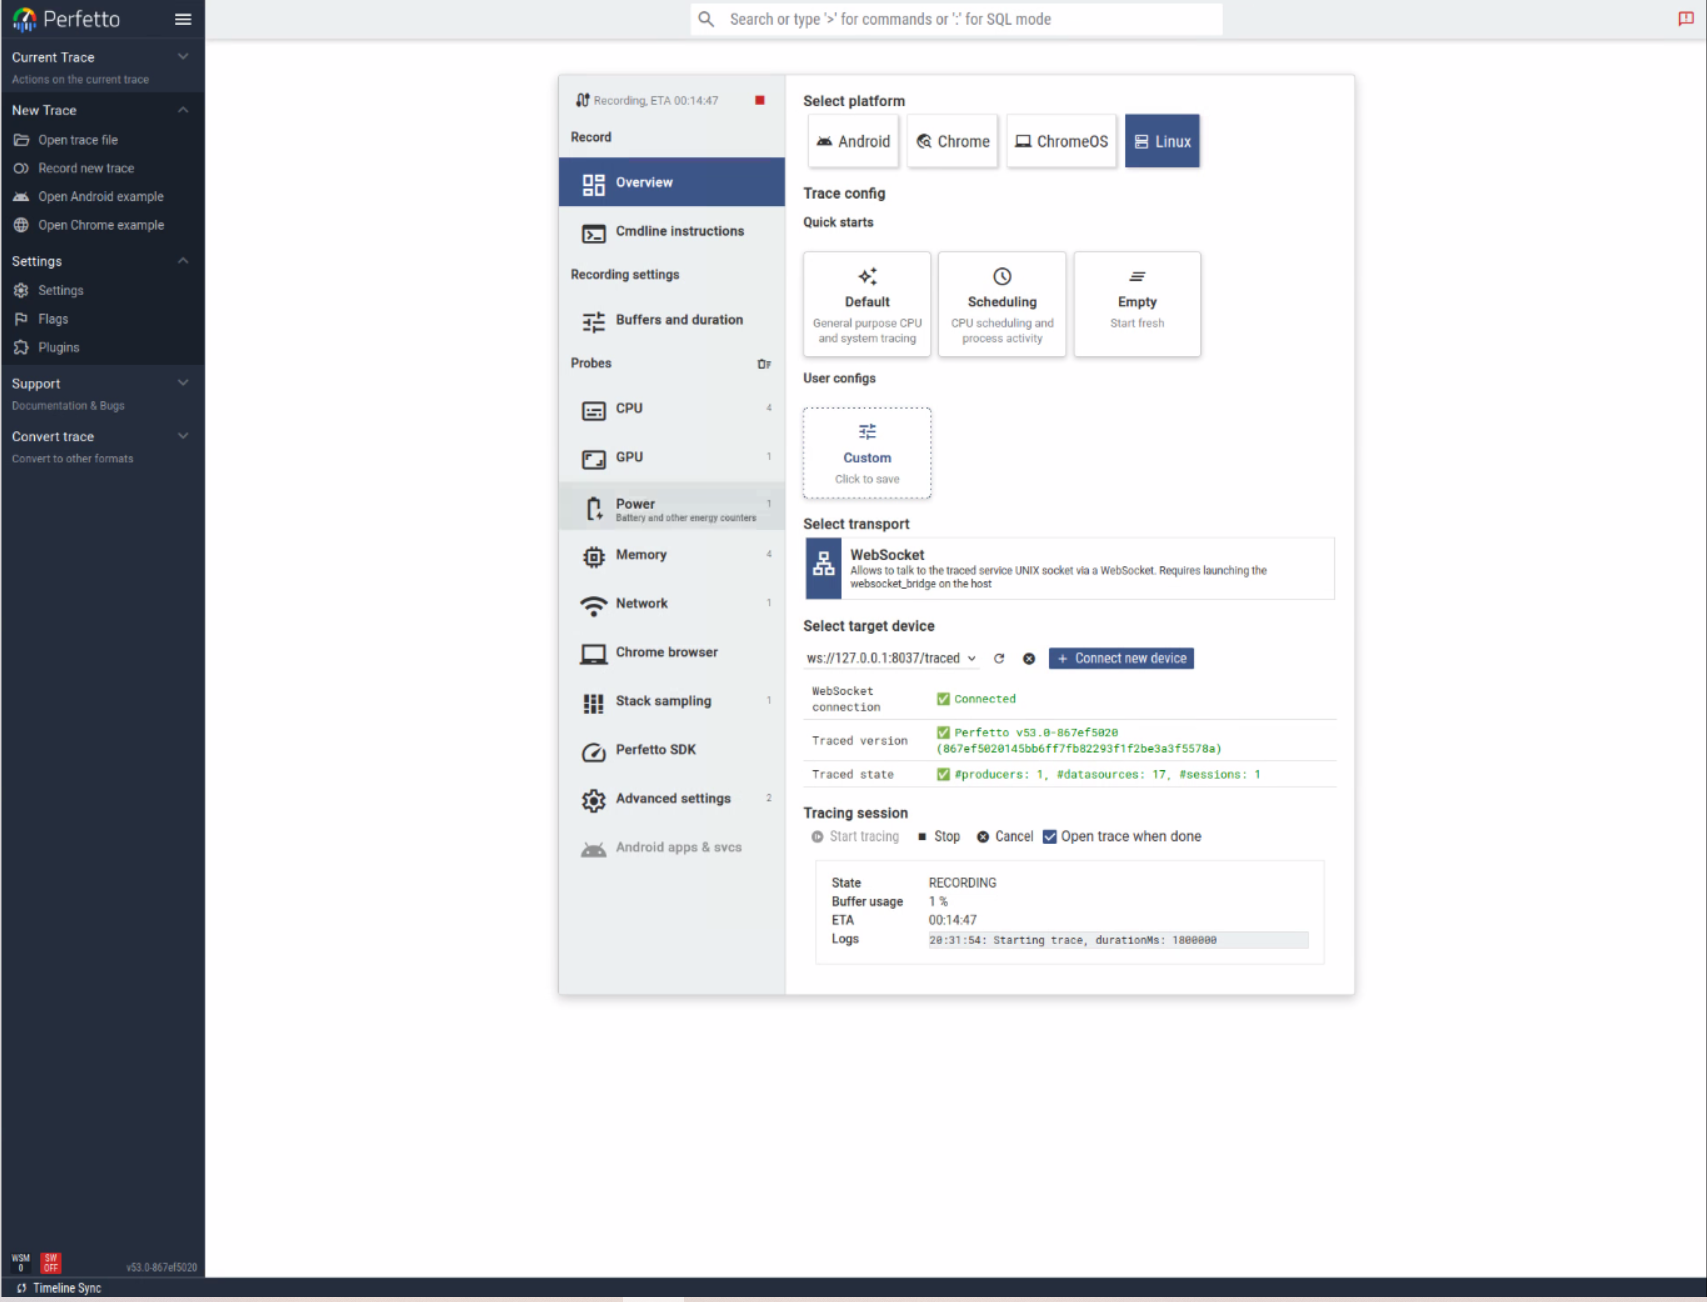
Task: Click the search magnifier icon
Action: [x=706, y=19]
